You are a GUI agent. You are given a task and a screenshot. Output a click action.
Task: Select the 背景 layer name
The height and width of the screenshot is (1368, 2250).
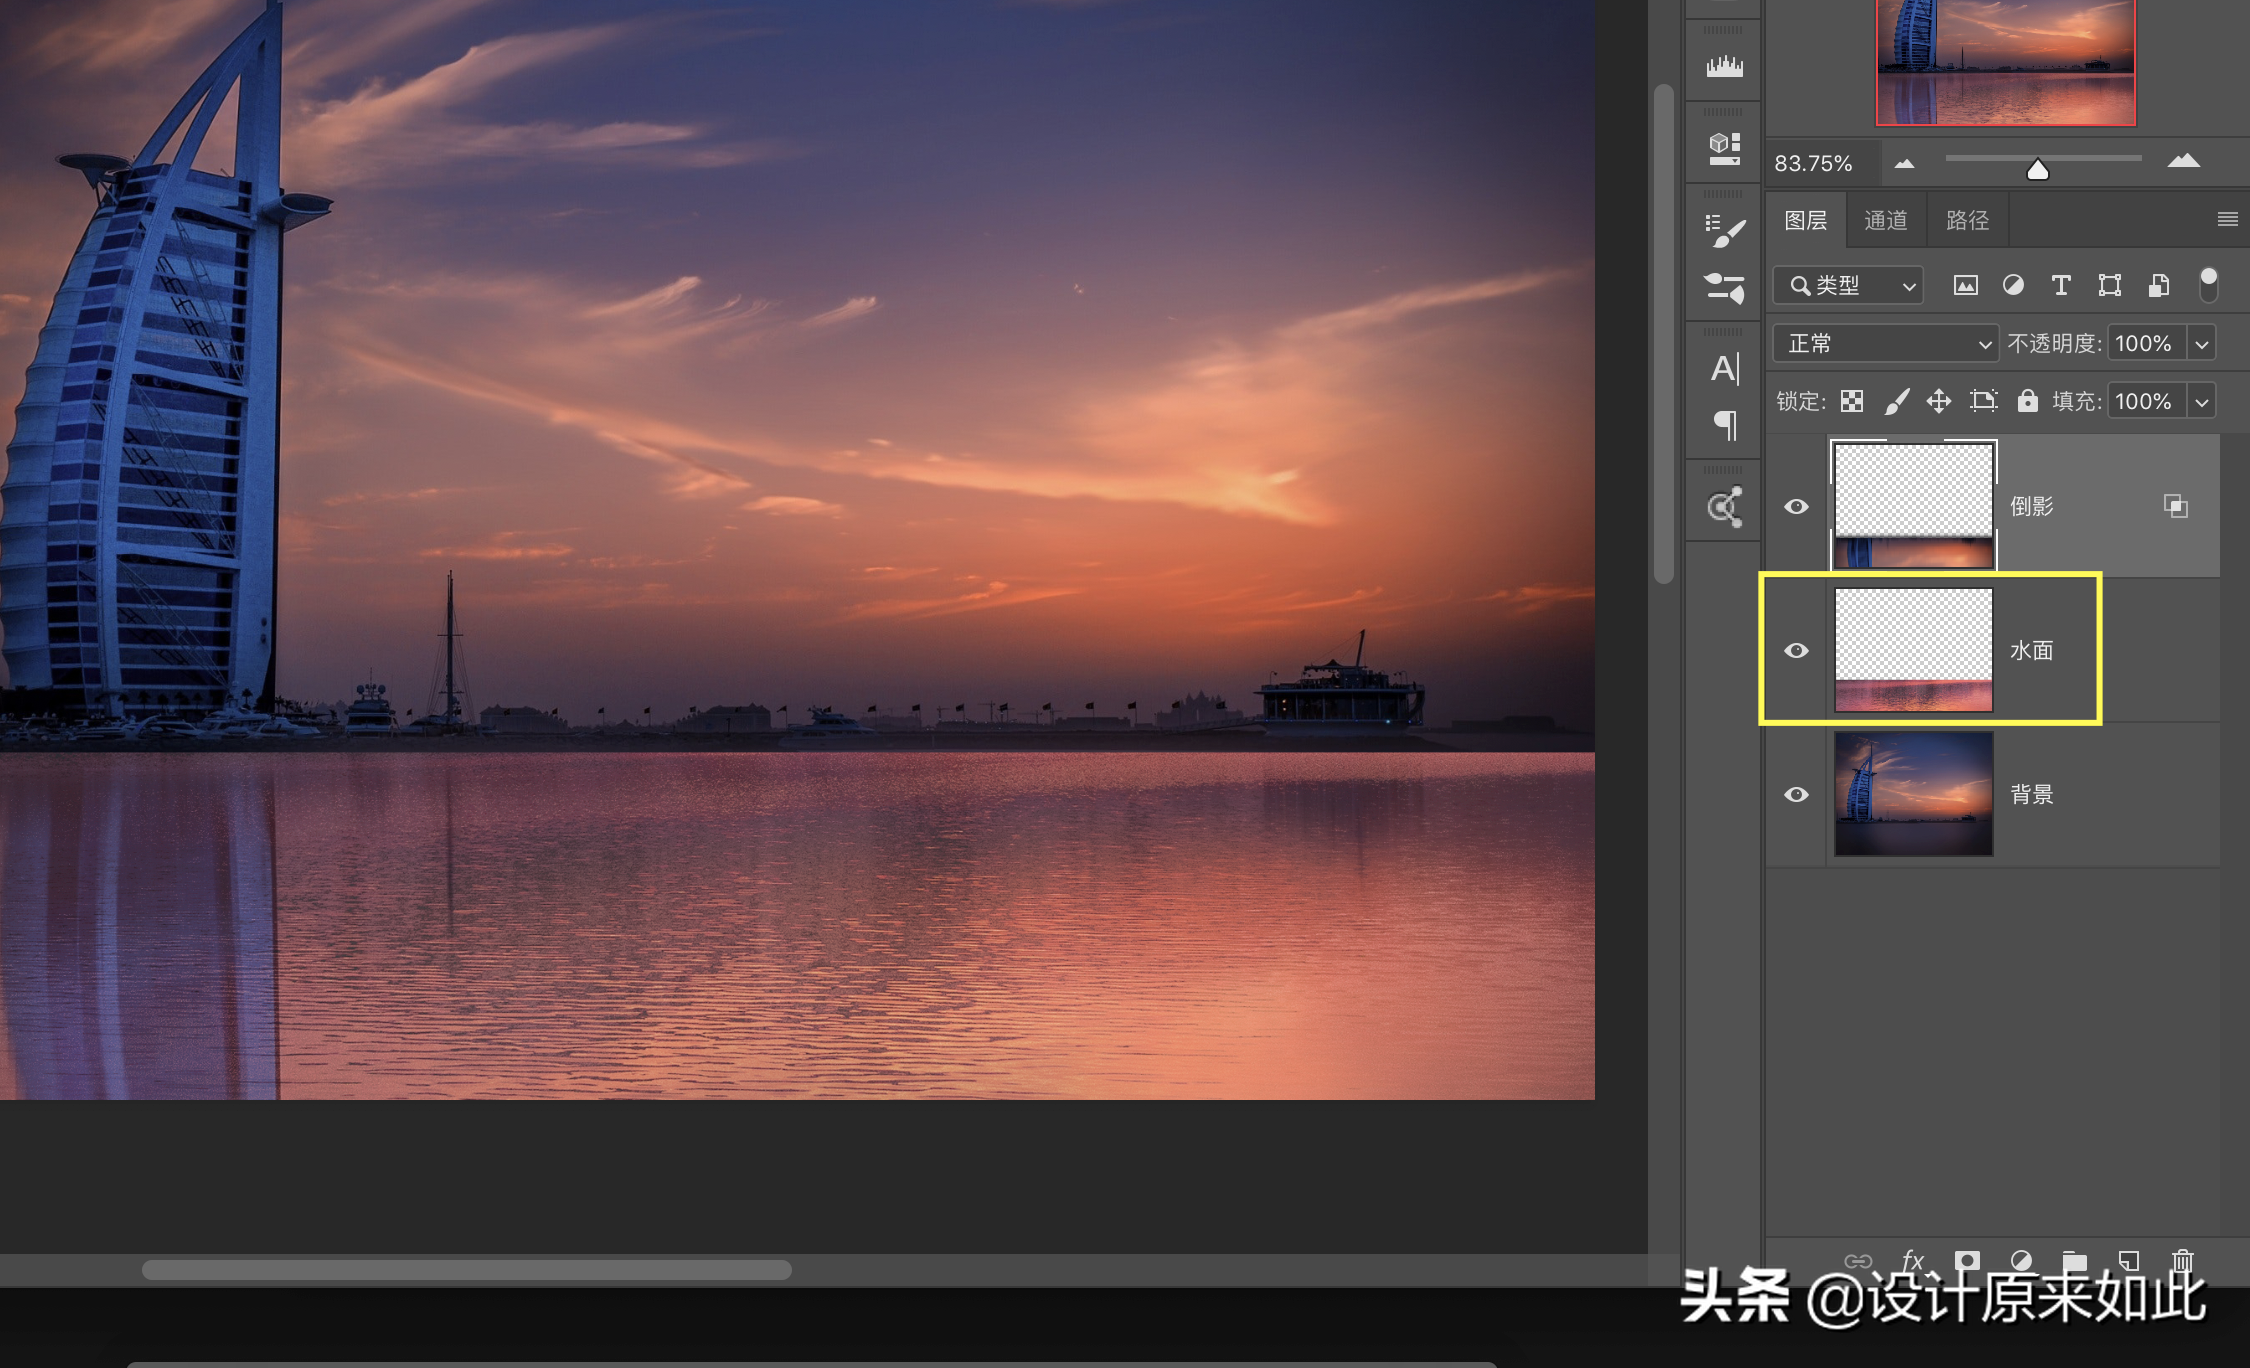2031,794
